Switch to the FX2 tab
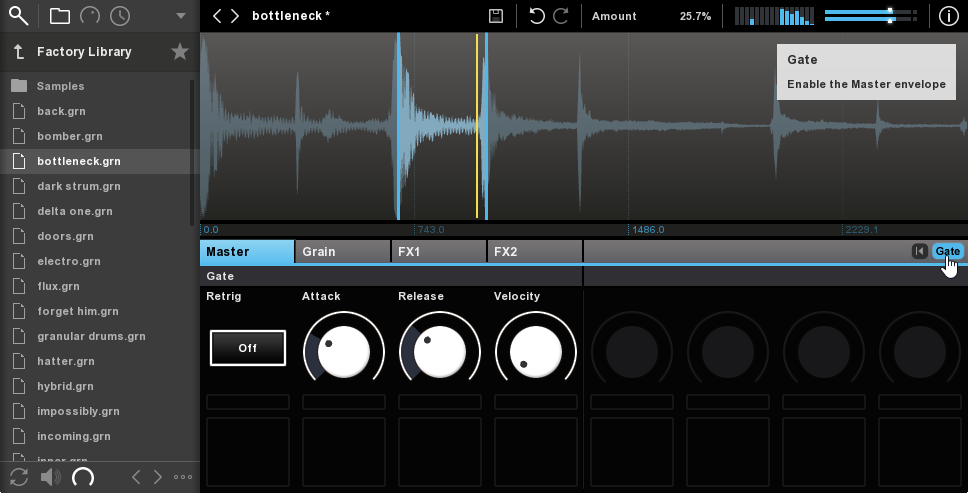Screen dimensions: 968x493 (535, 252)
